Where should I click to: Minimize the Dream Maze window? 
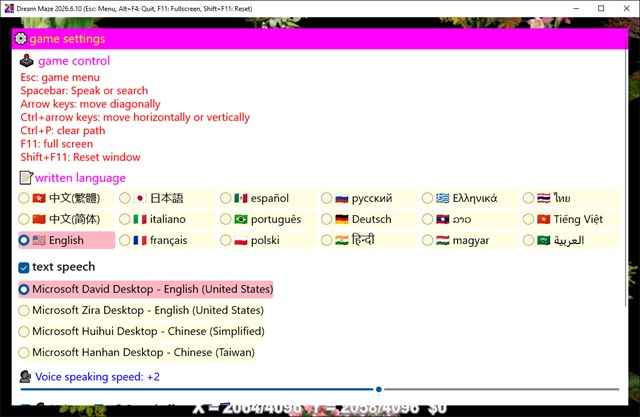coord(576,9)
